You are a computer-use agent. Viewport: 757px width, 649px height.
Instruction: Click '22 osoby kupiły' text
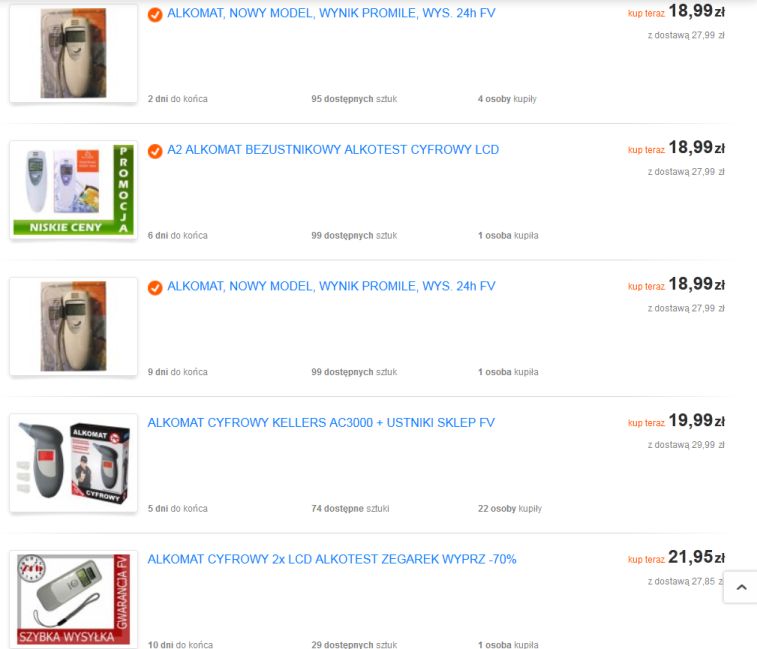[510, 508]
